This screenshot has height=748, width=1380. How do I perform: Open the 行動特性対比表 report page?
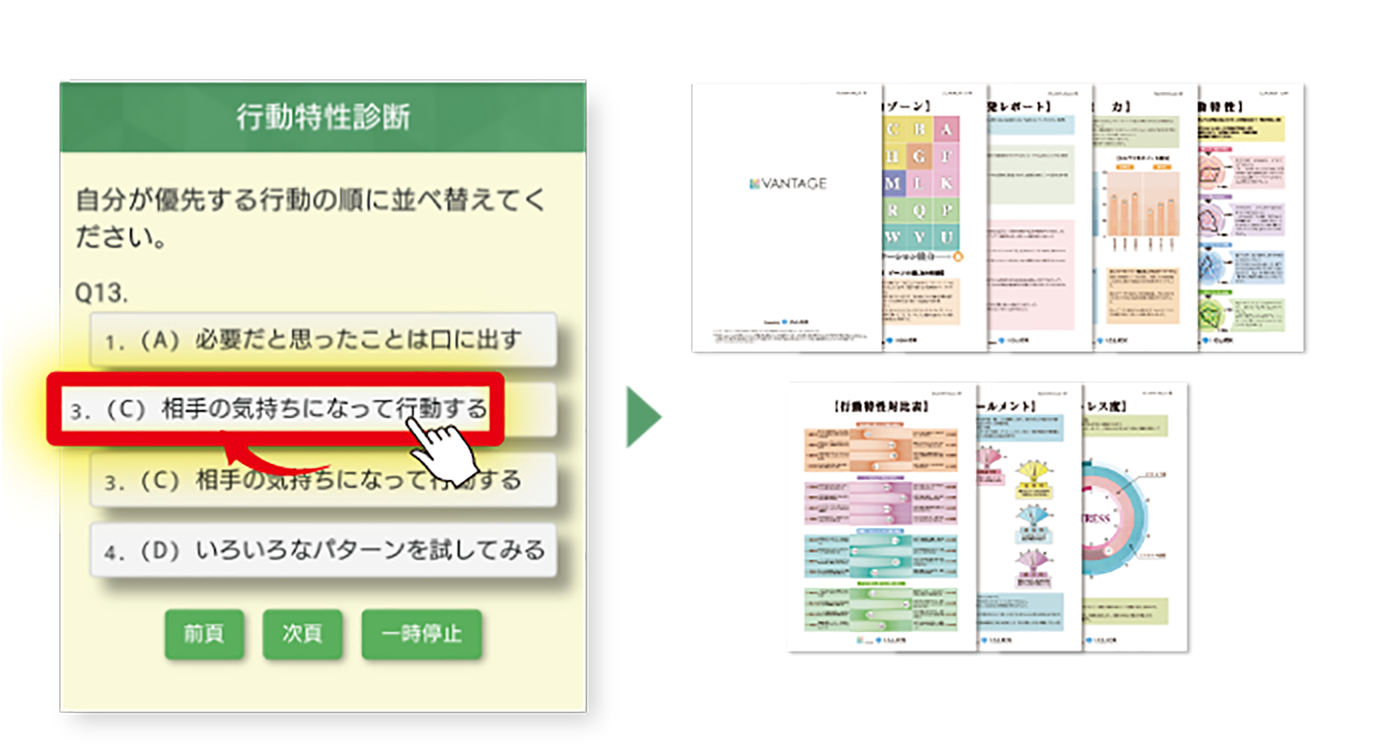click(x=883, y=517)
